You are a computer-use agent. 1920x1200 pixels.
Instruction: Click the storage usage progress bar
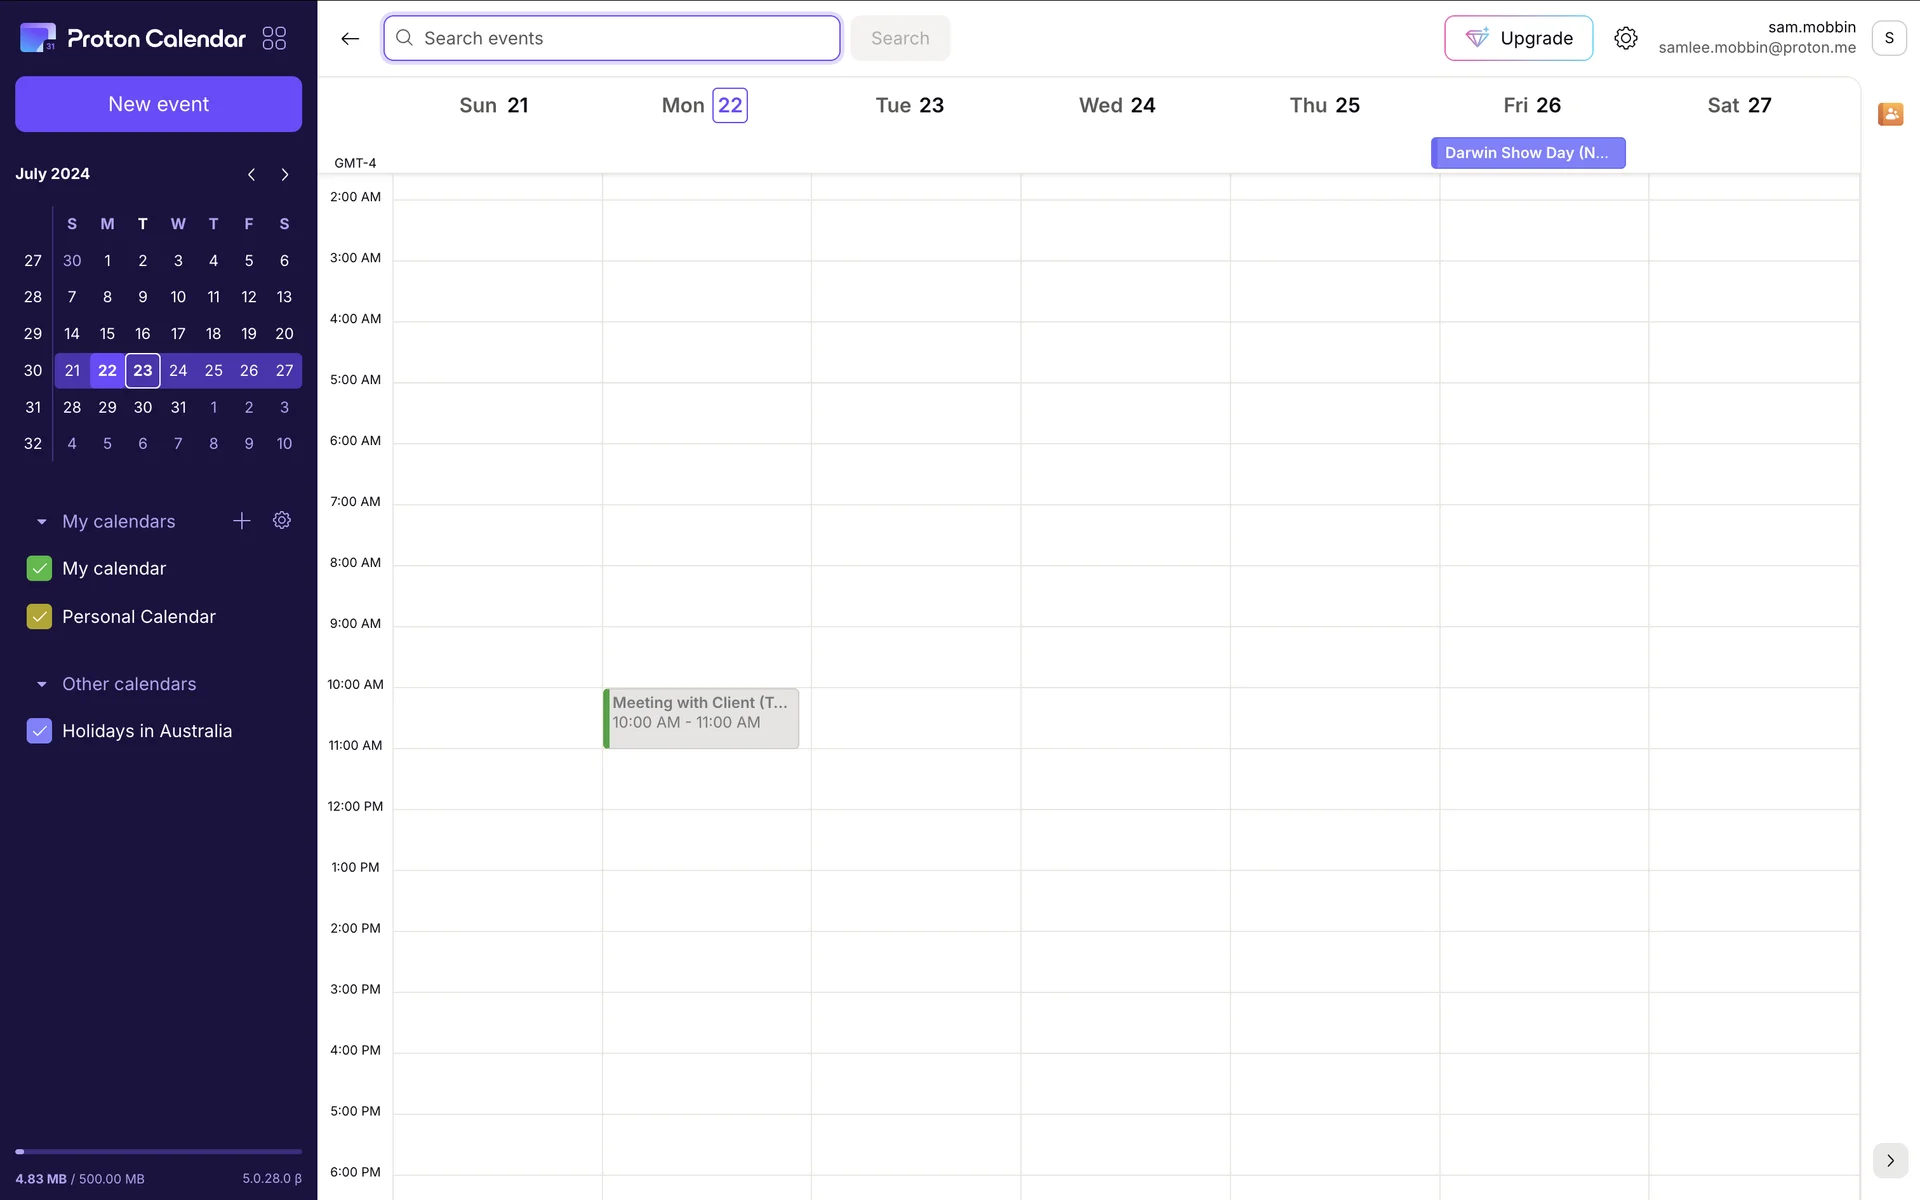tap(158, 1152)
